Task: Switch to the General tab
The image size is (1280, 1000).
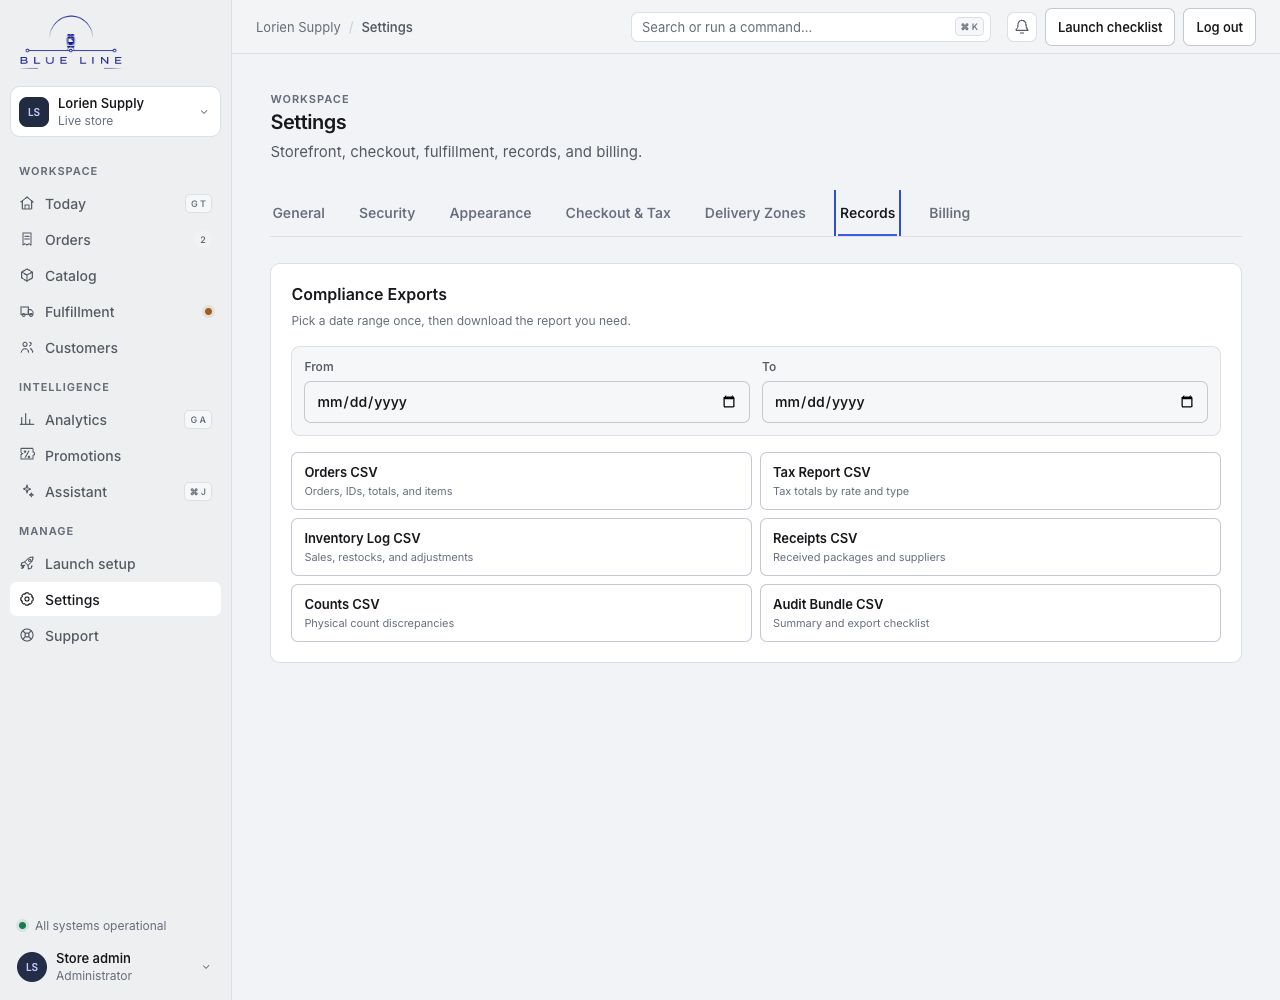Action: (x=298, y=213)
